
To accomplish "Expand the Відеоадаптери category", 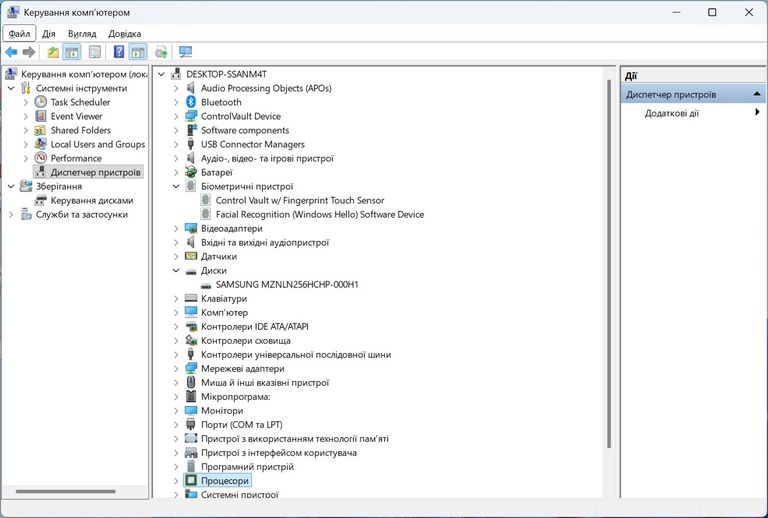I will pos(176,228).
